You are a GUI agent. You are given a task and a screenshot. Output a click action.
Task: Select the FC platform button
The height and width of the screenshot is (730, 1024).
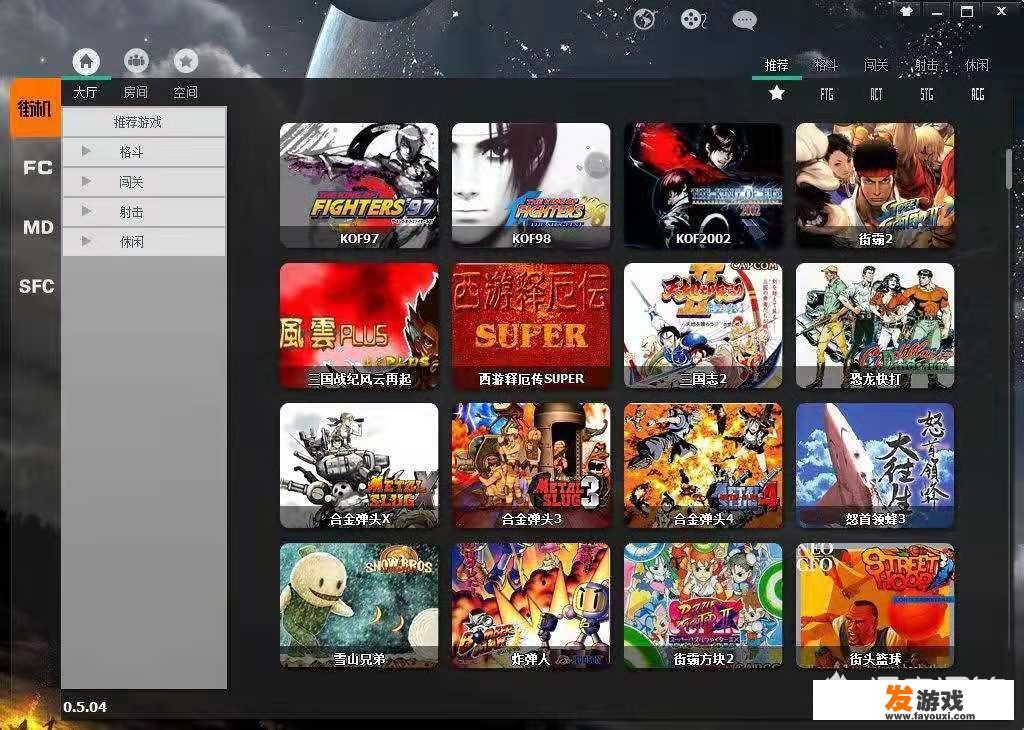pos(38,168)
